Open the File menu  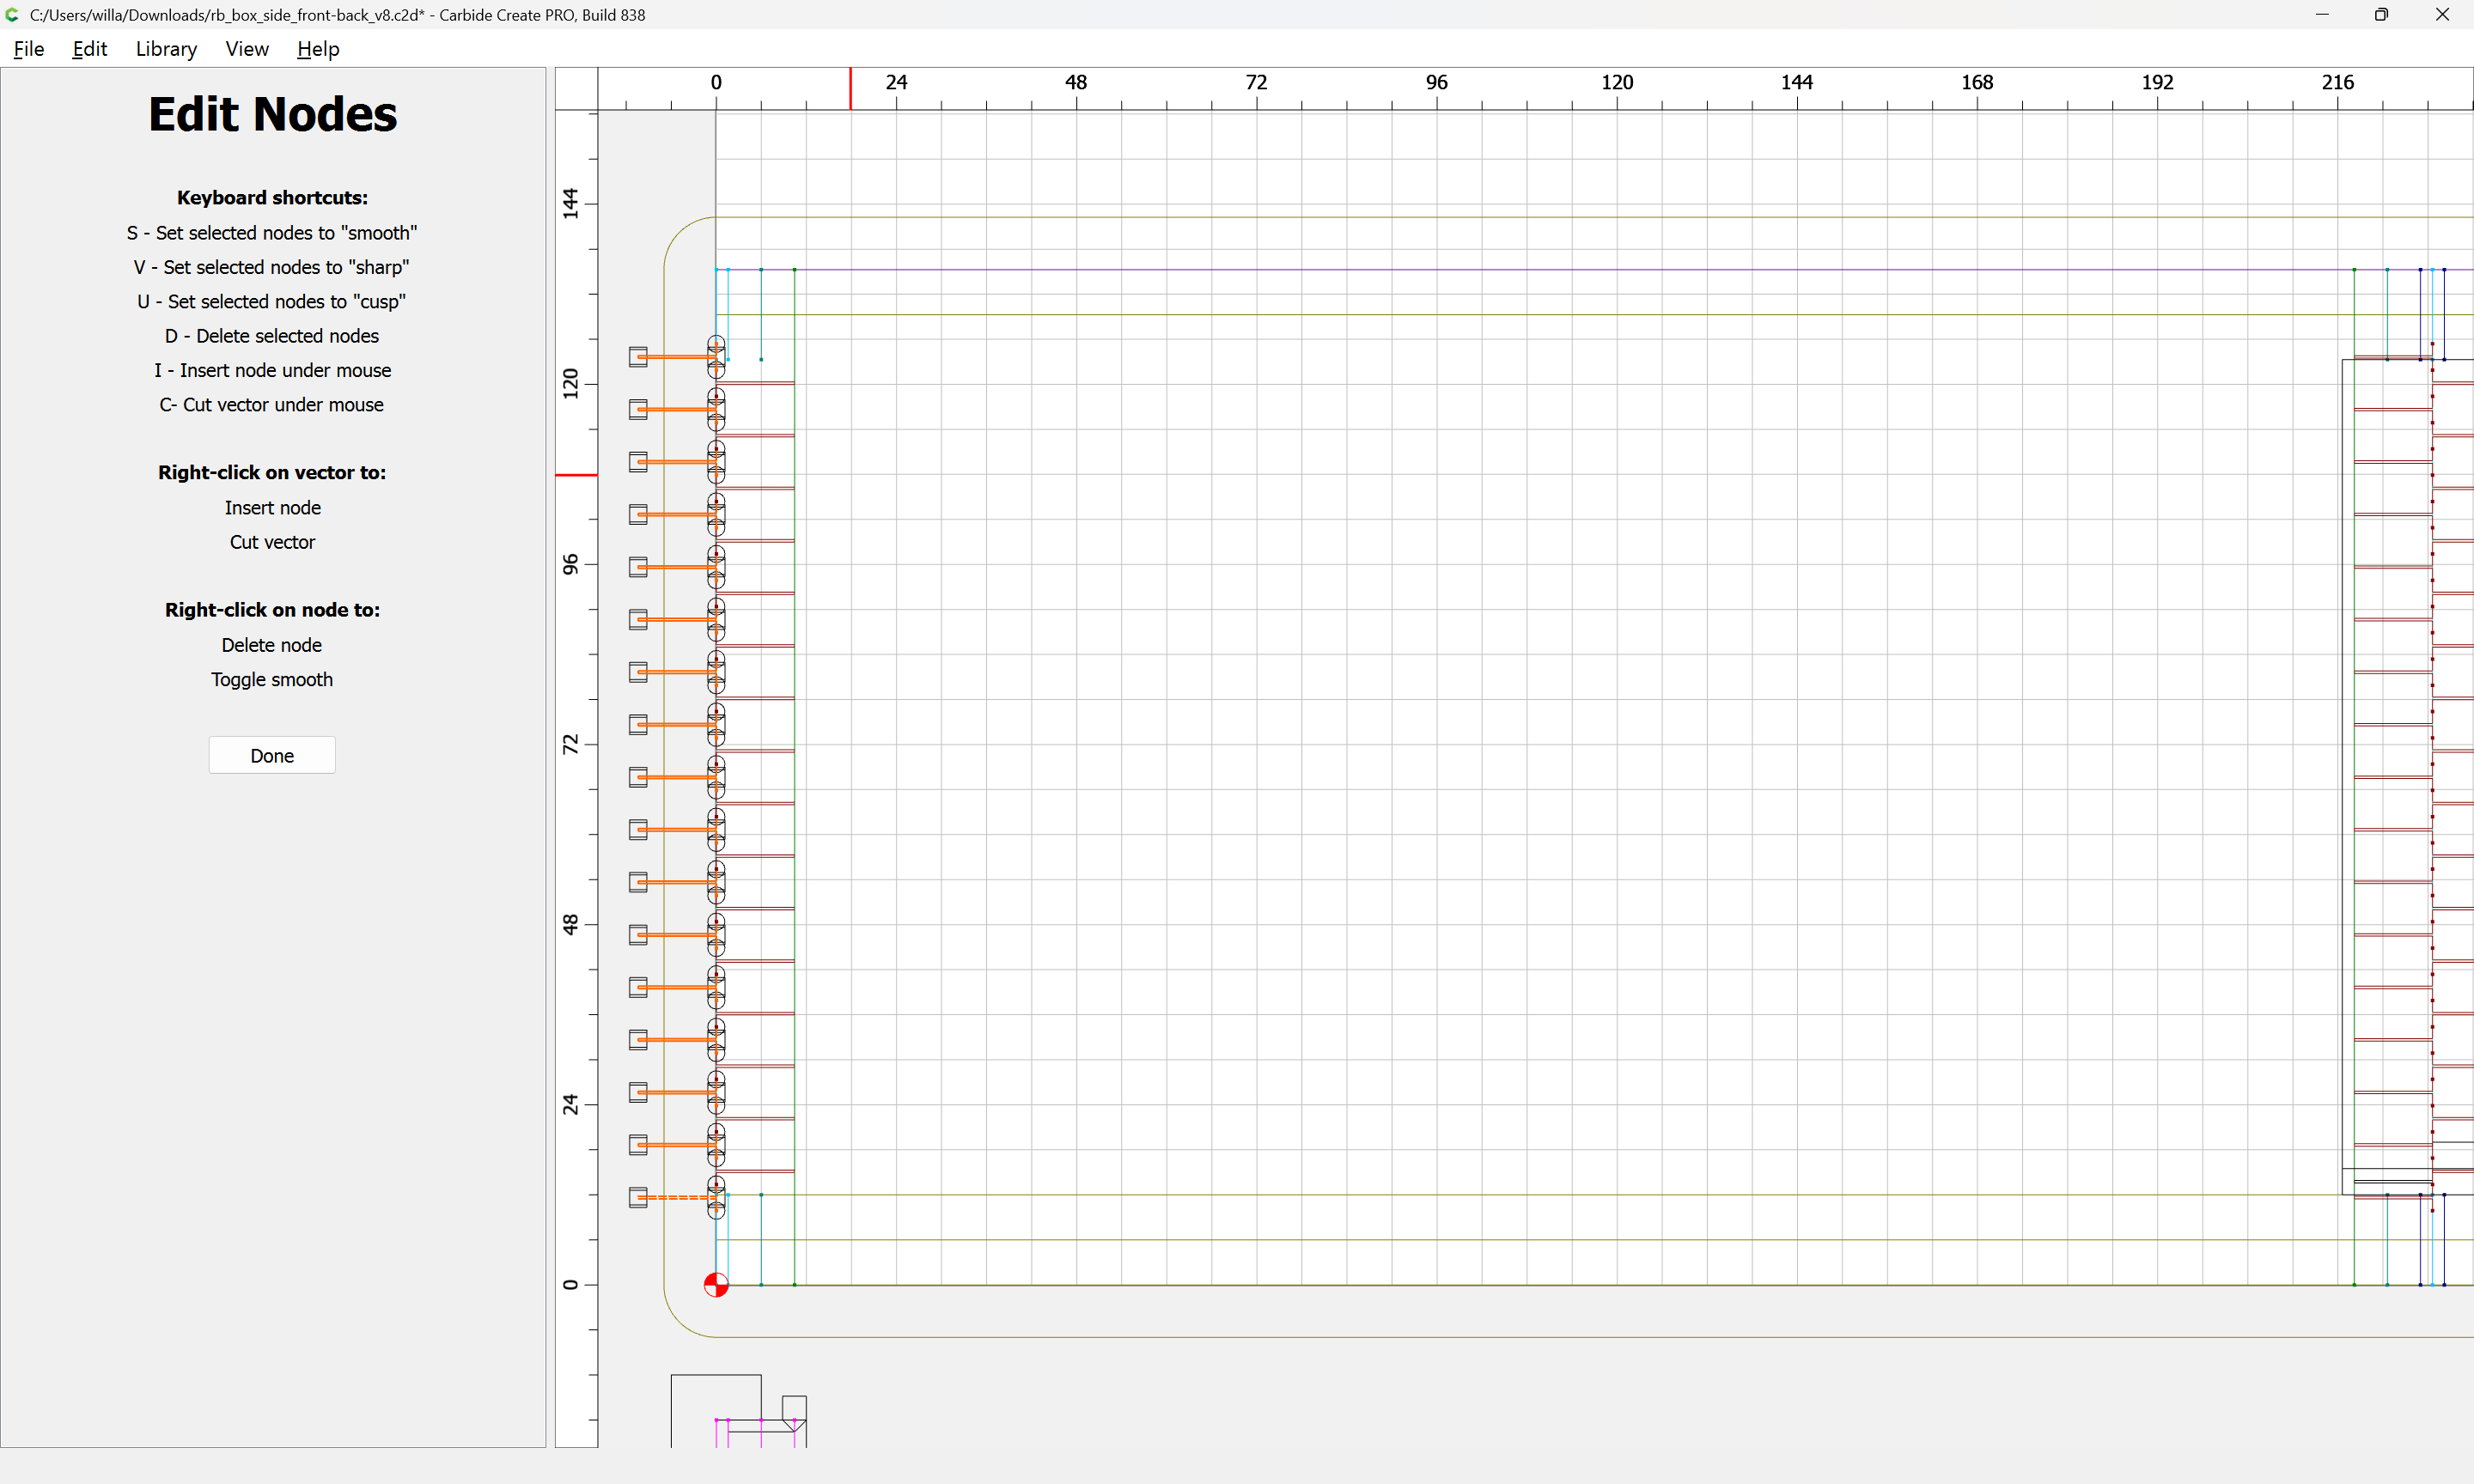click(x=28, y=49)
